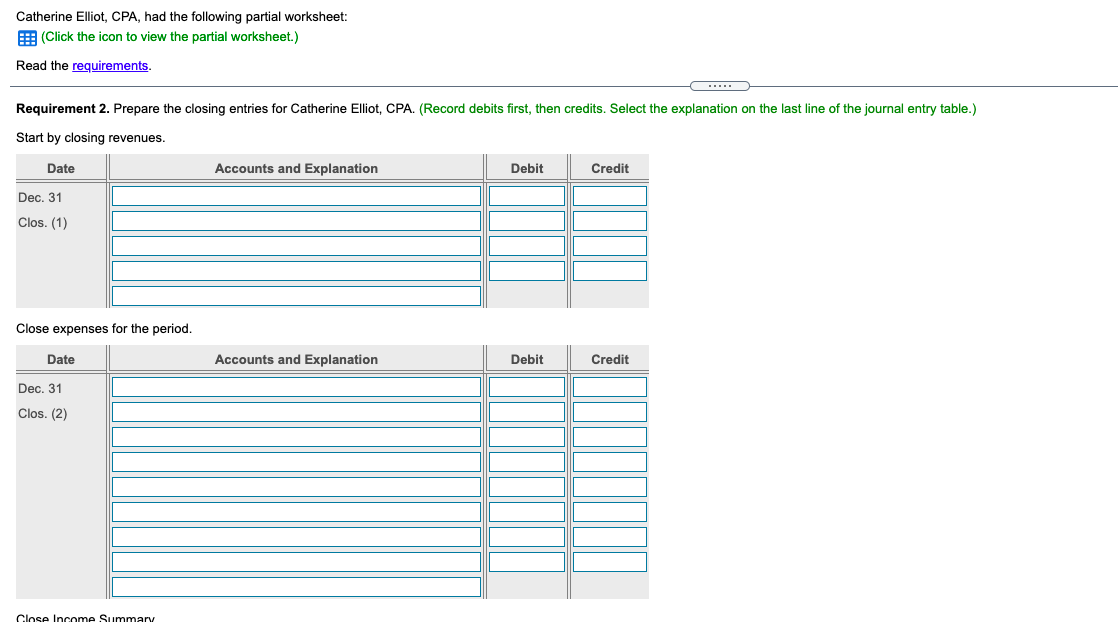The height and width of the screenshot is (622, 1118).
Task: Select the explanation line of Clos. (2) entry
Action: (296, 586)
